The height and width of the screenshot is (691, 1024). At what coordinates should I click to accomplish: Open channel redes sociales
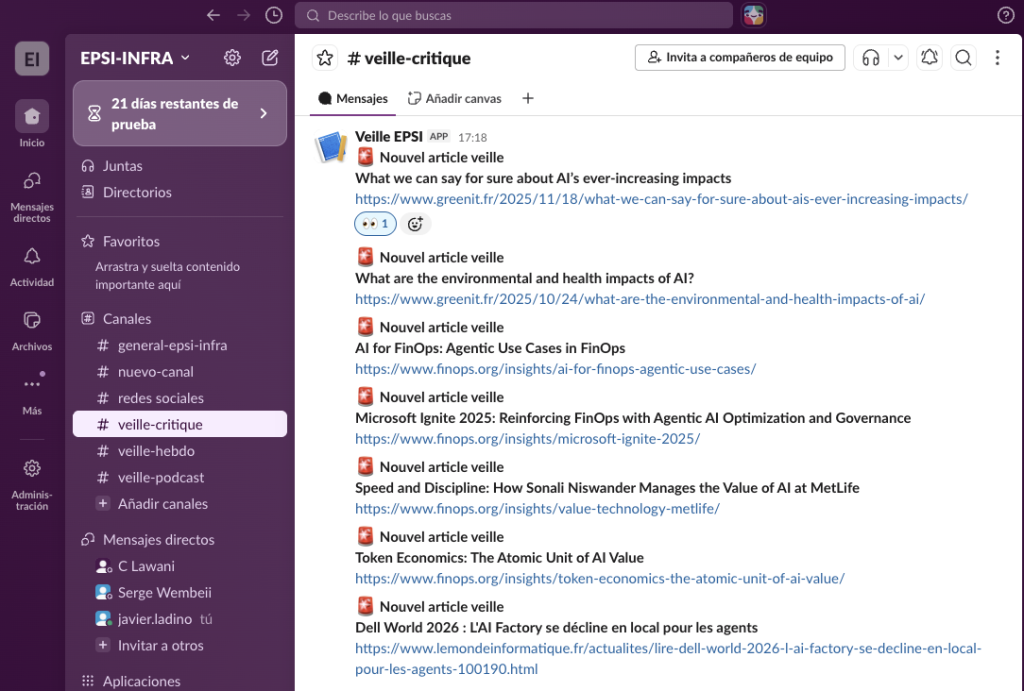point(180,398)
